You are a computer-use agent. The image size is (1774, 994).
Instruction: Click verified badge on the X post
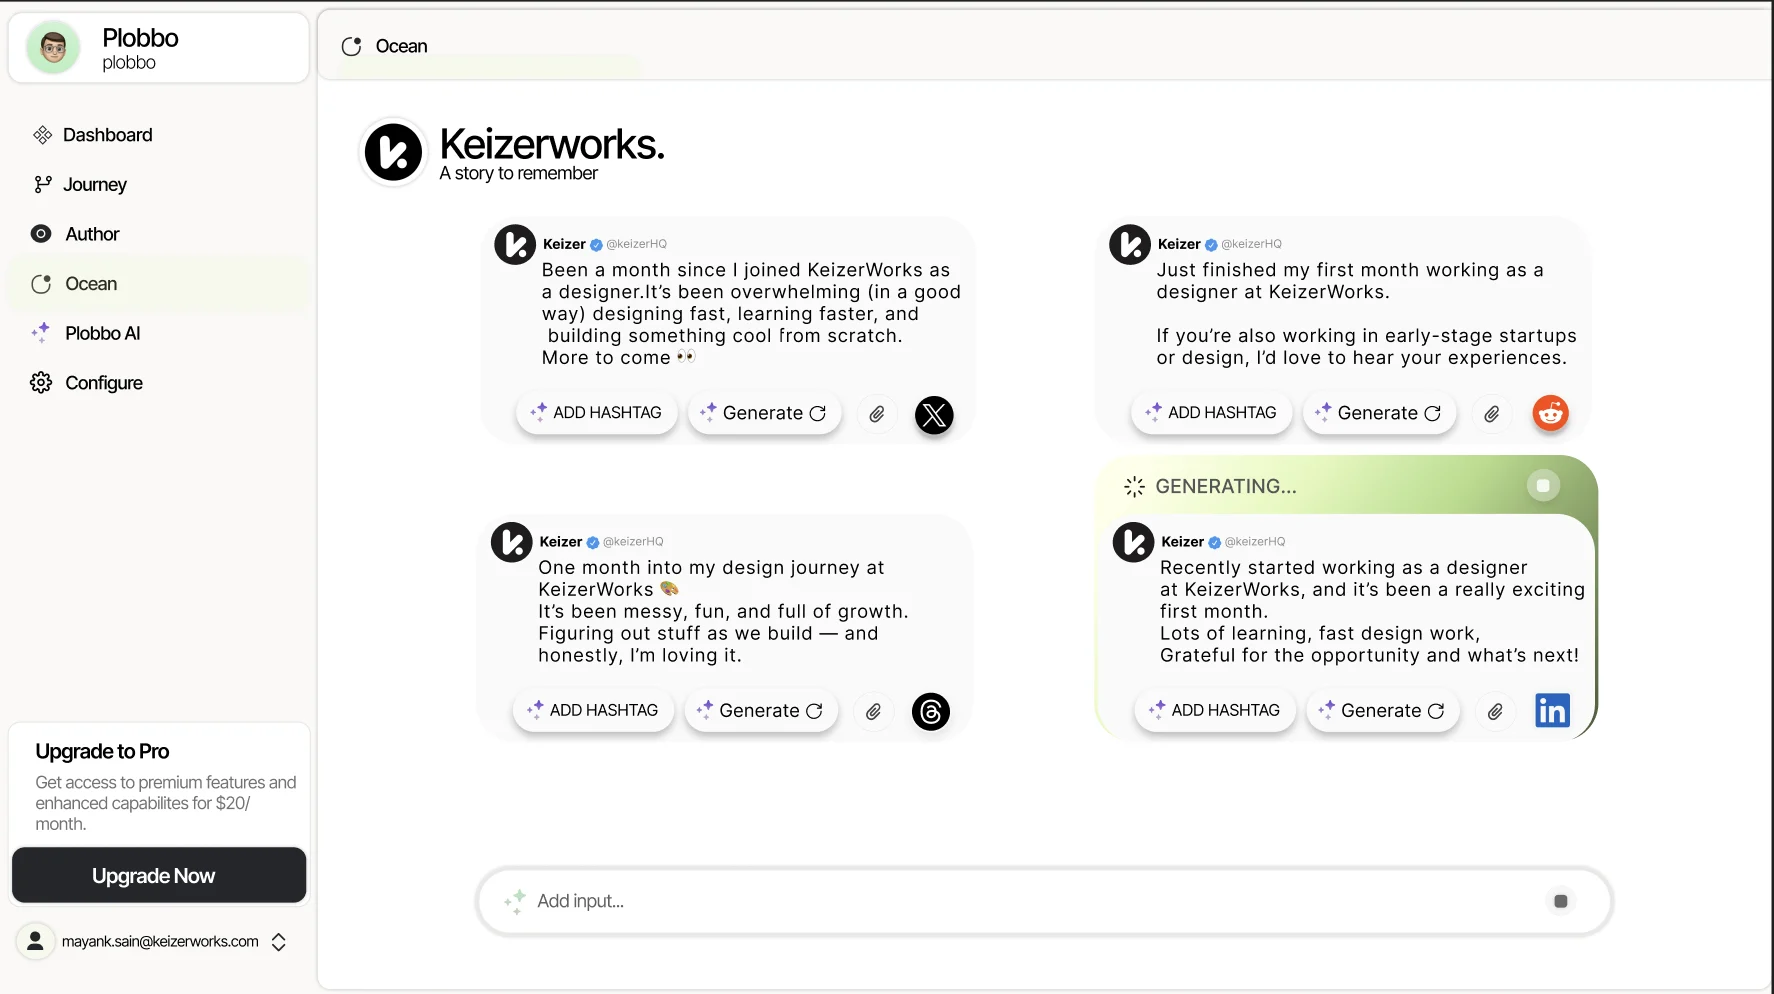tap(596, 244)
